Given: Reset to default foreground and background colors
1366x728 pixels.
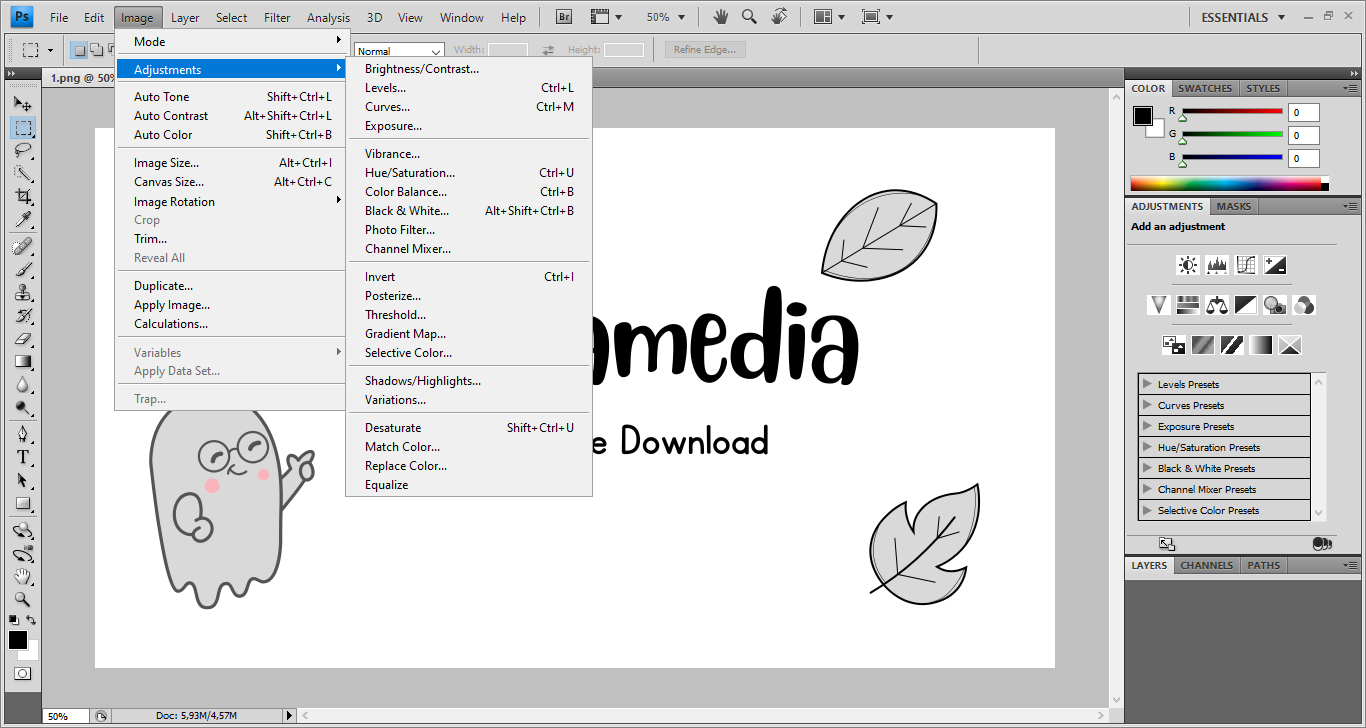Looking at the screenshot, I should pos(13,620).
